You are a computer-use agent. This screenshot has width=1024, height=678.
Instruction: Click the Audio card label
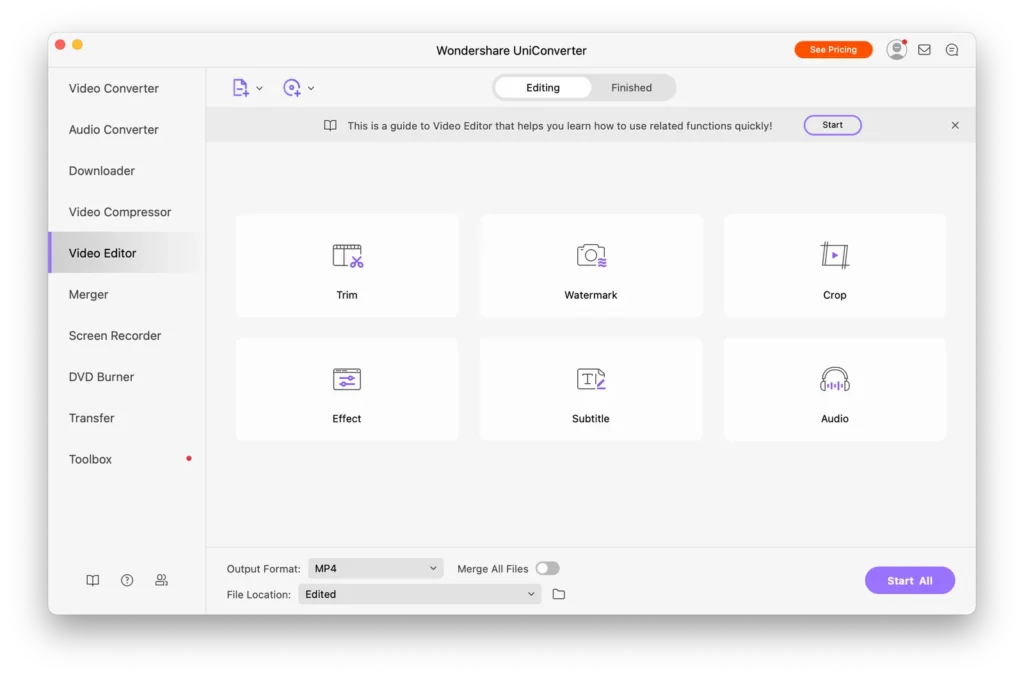pos(835,419)
